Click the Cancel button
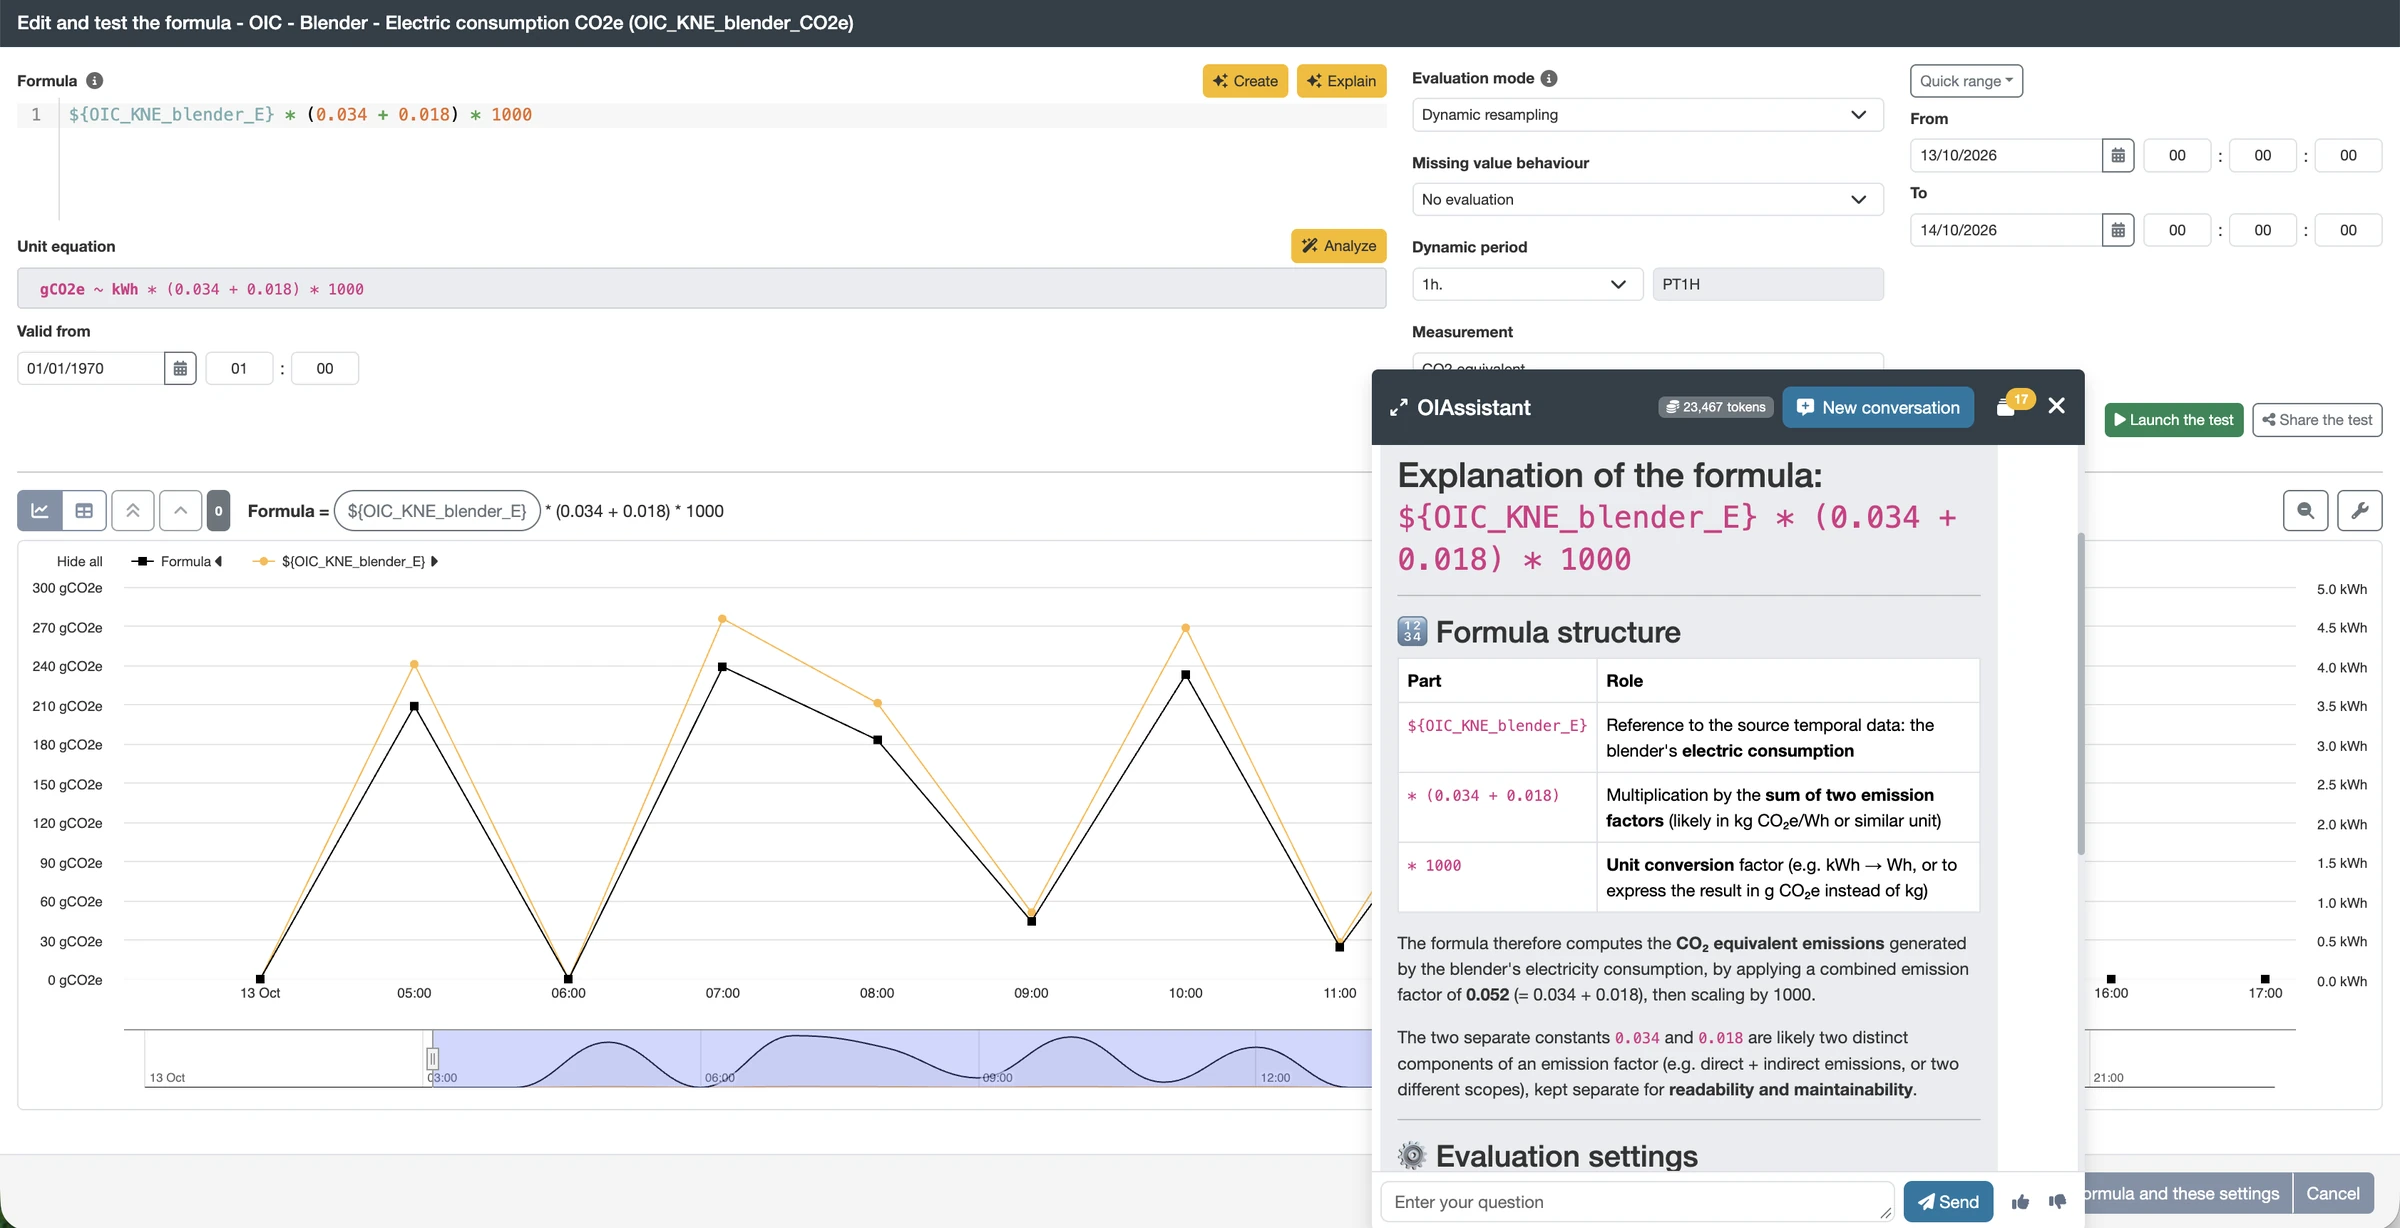This screenshot has width=2400, height=1228. pos(2333,1194)
